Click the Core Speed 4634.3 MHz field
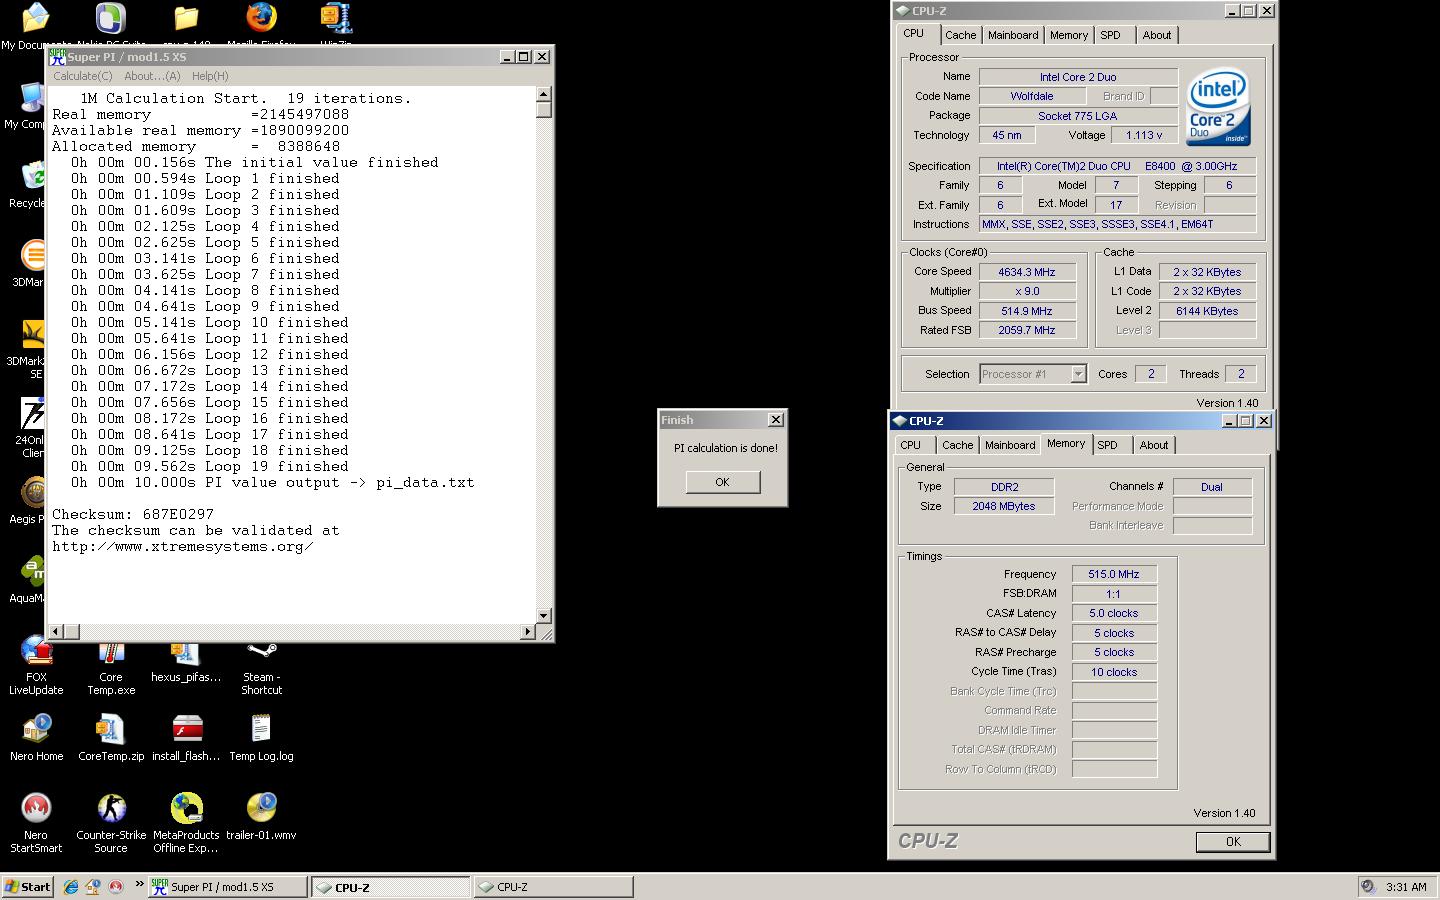This screenshot has height=900, width=1440. tap(1027, 272)
